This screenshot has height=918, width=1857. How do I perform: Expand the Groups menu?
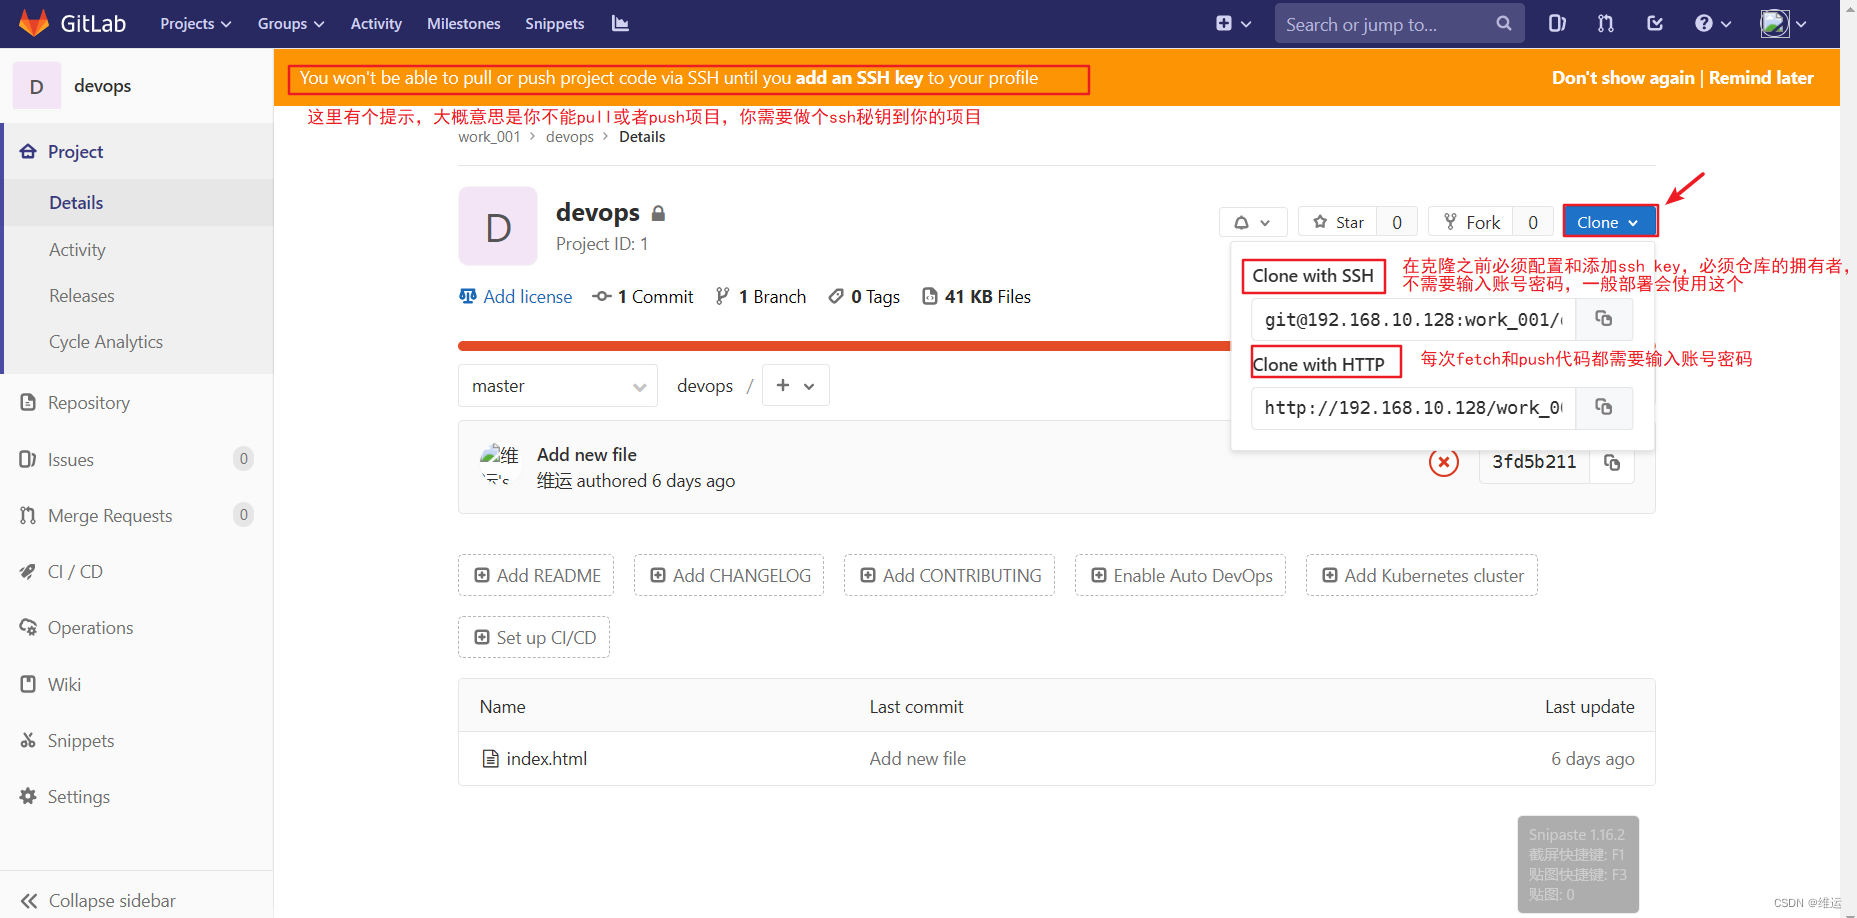[291, 23]
